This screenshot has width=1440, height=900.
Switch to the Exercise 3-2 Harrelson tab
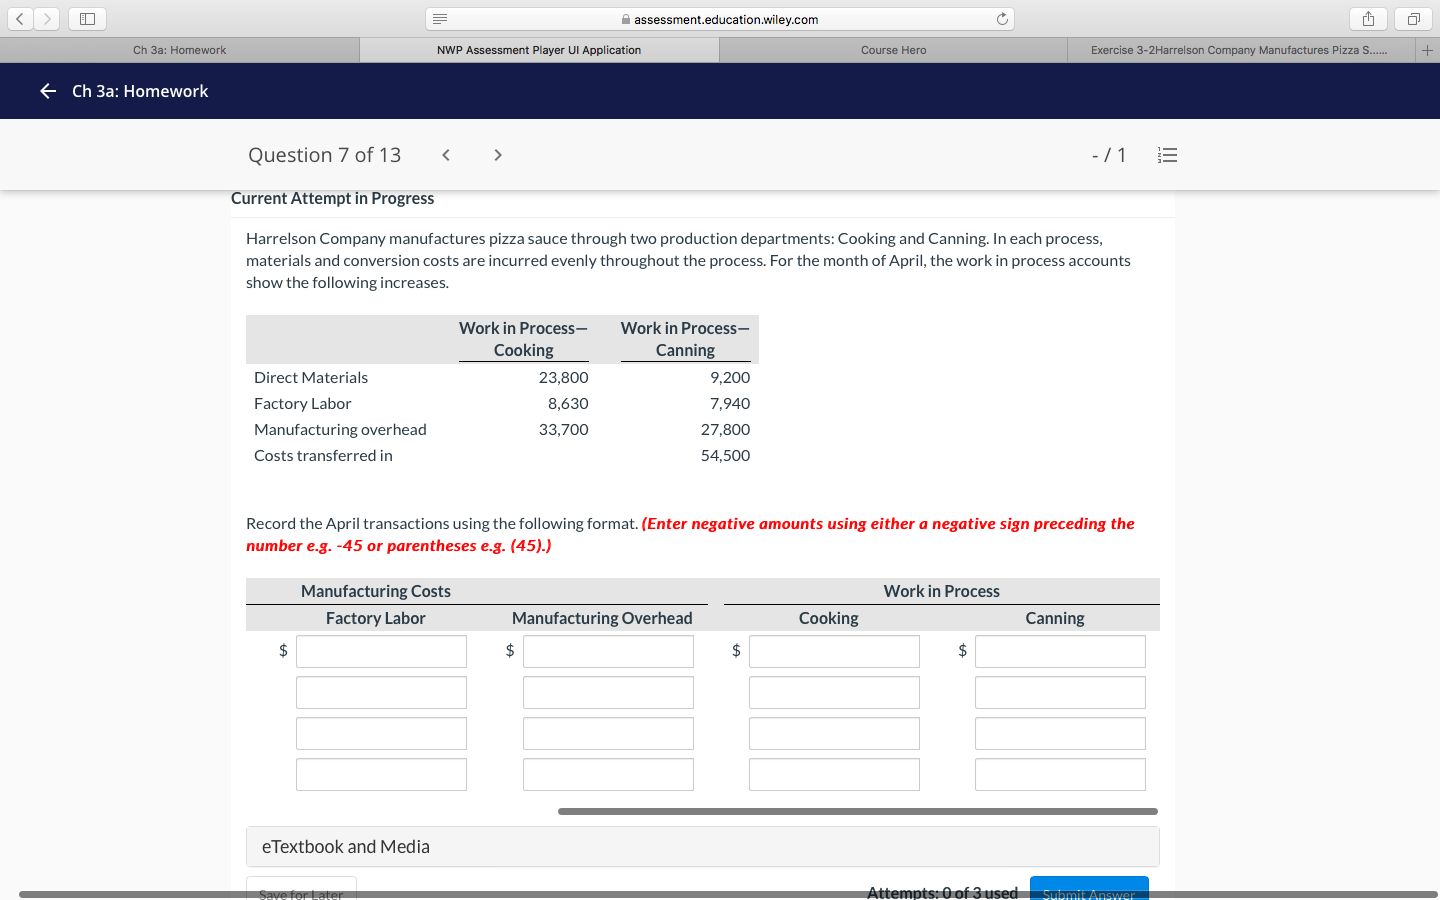click(x=1240, y=49)
